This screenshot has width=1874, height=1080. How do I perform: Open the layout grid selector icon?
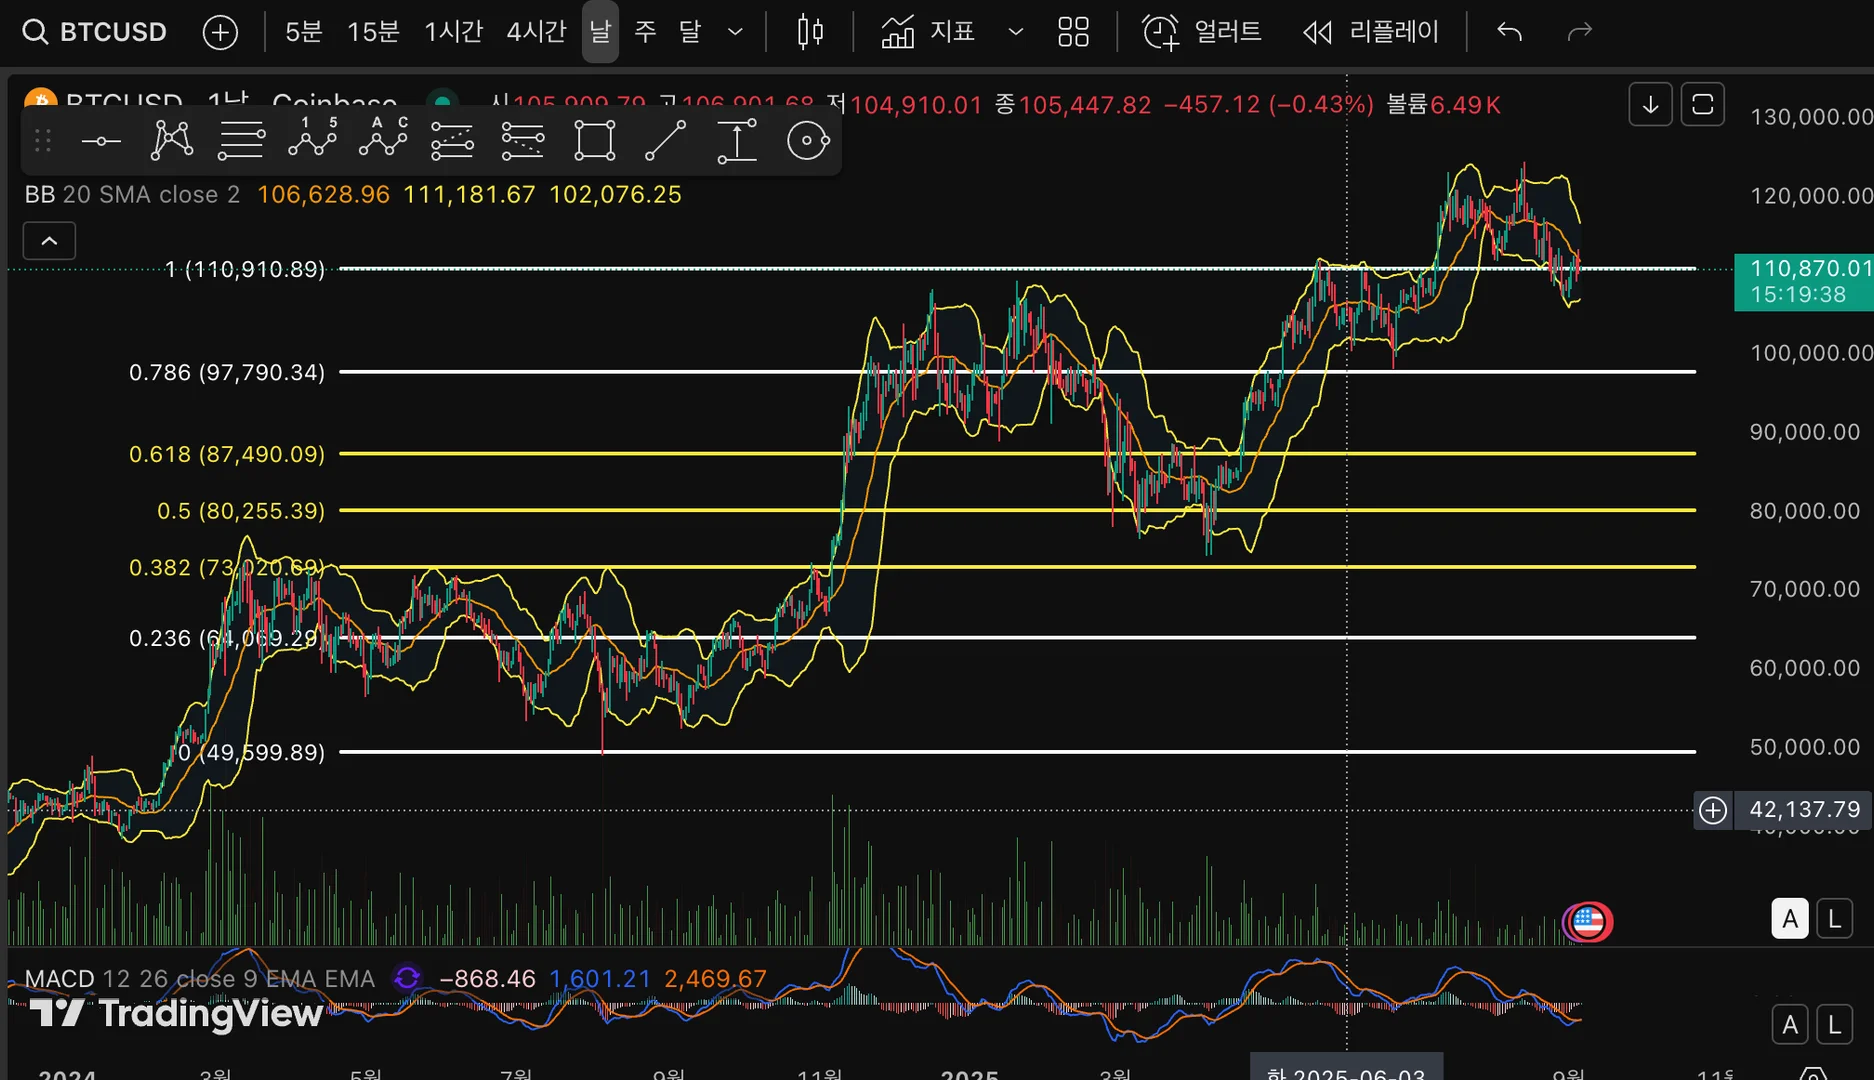coord(1073,32)
